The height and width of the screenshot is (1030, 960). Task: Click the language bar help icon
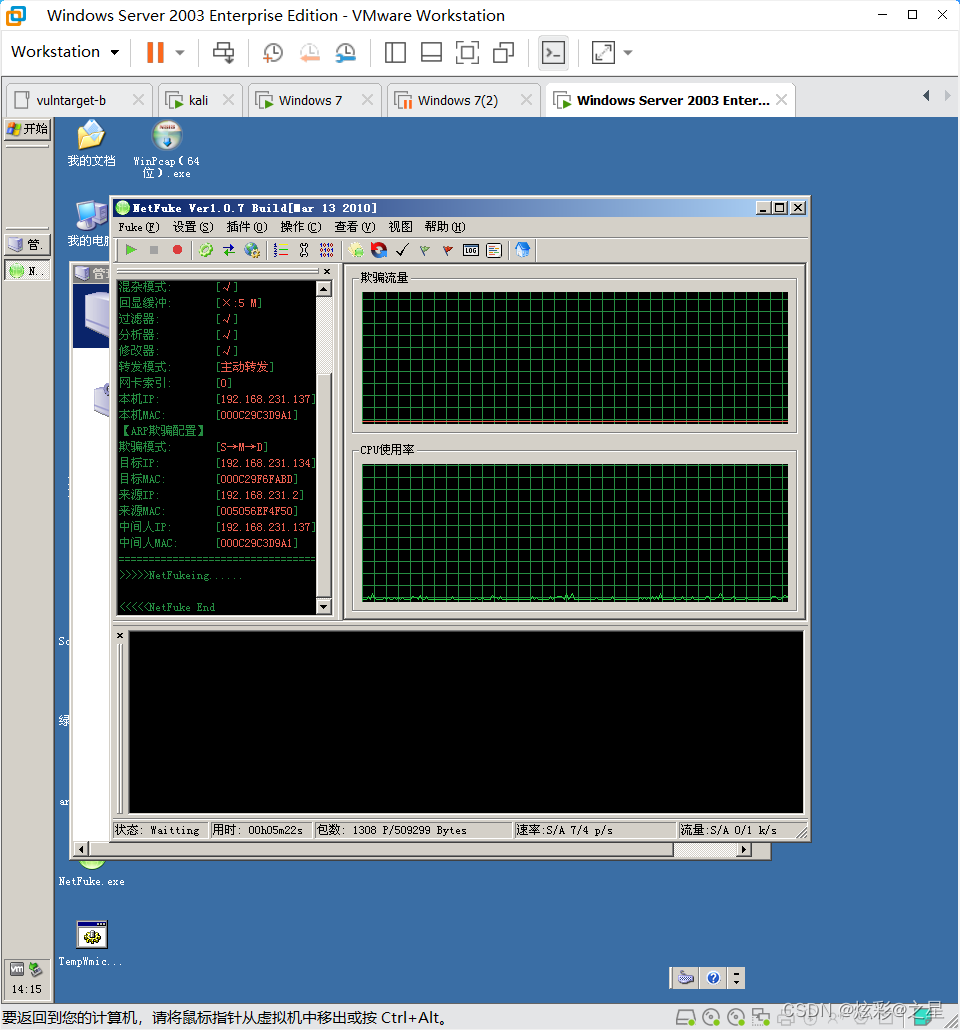(714, 978)
